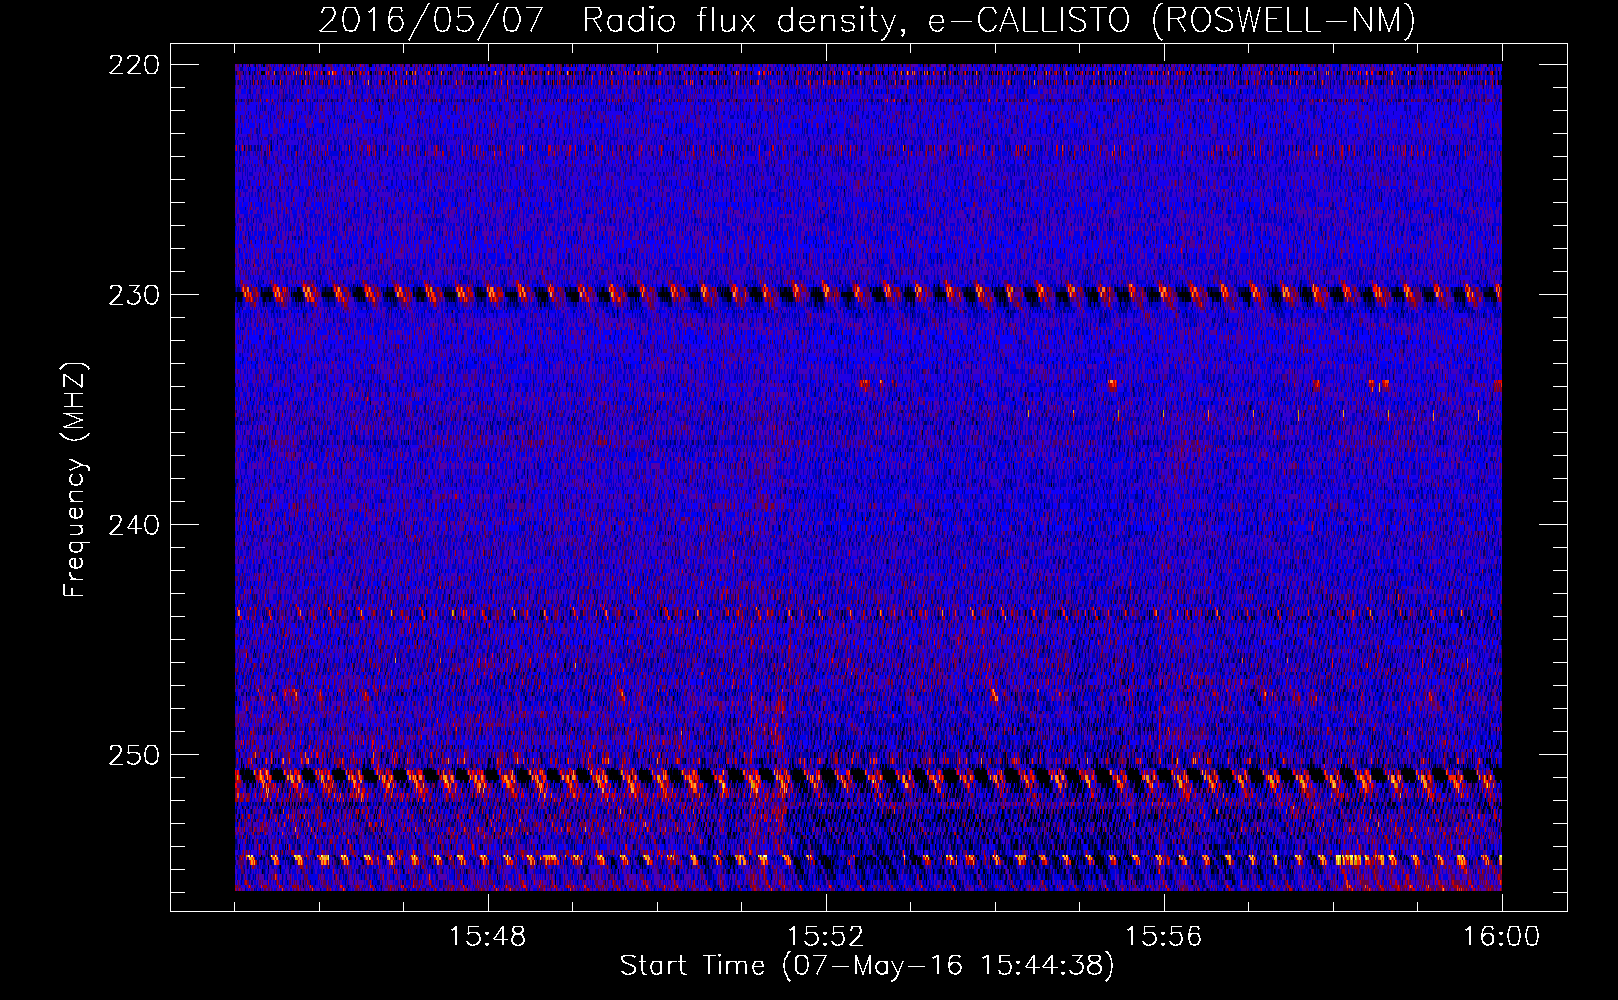Click the 230 frequency tick label
Image resolution: width=1618 pixels, height=1000 pixels.
click(x=133, y=295)
